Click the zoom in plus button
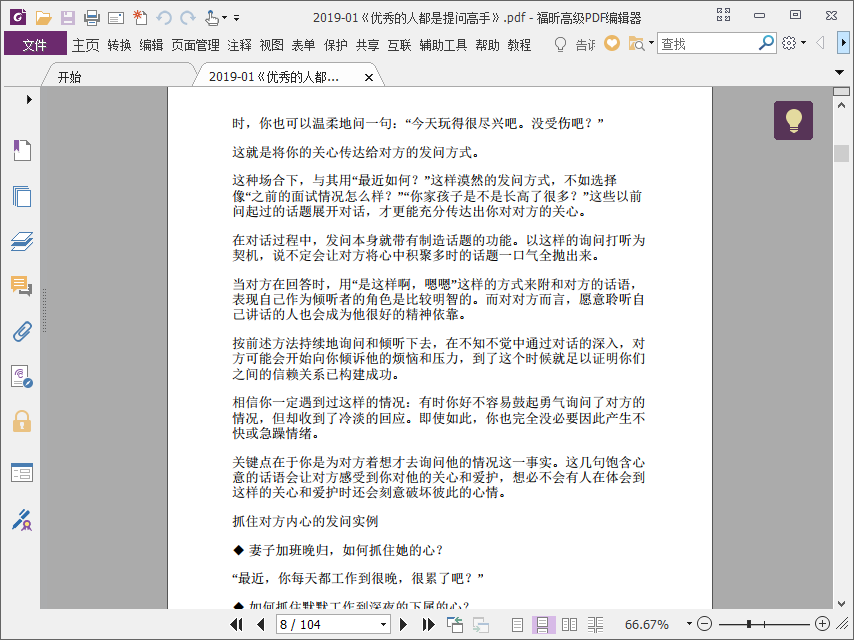 tap(822, 624)
